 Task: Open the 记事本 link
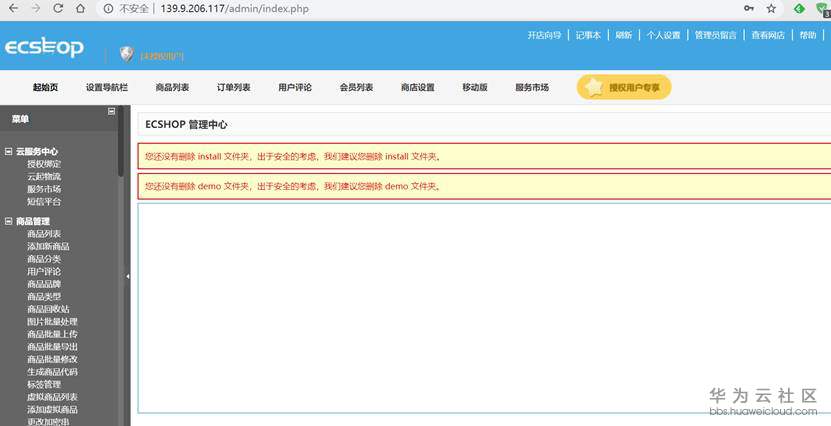588,35
